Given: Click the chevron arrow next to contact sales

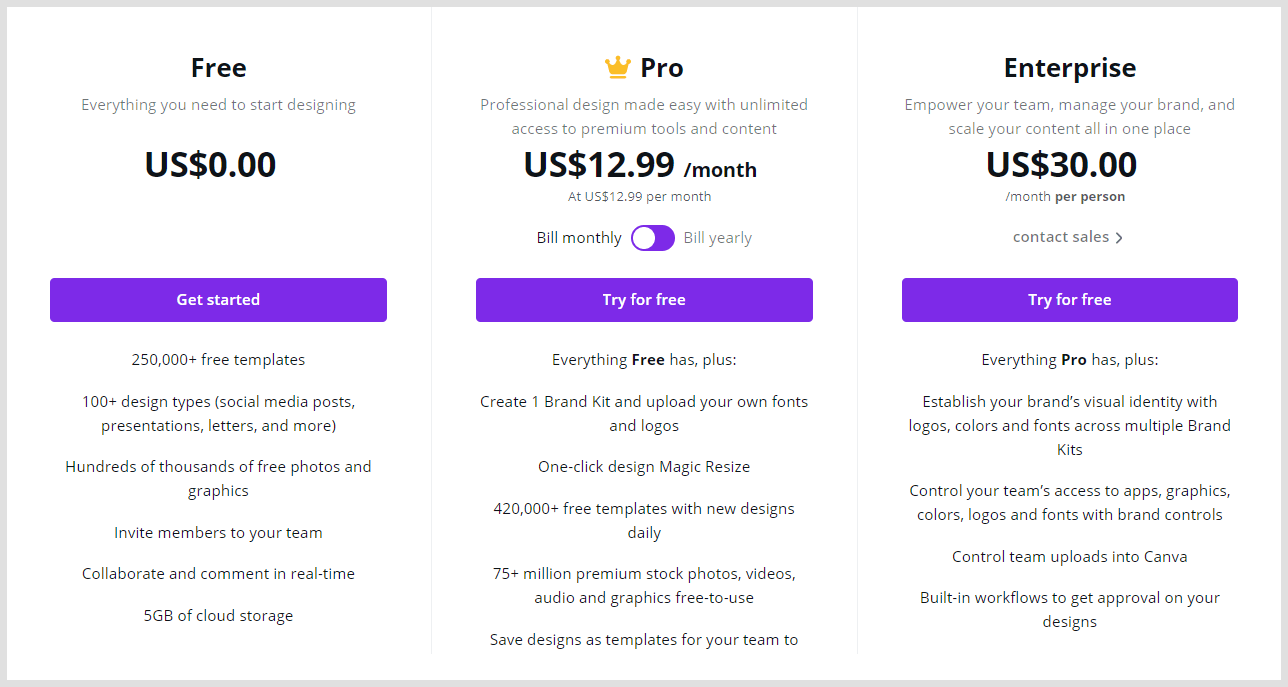Looking at the screenshot, I should [x=1119, y=238].
